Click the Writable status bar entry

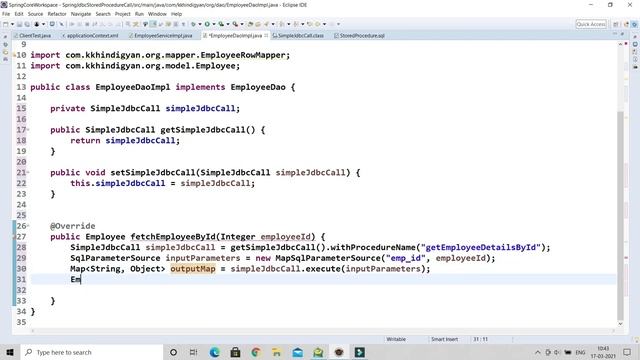coord(396,339)
